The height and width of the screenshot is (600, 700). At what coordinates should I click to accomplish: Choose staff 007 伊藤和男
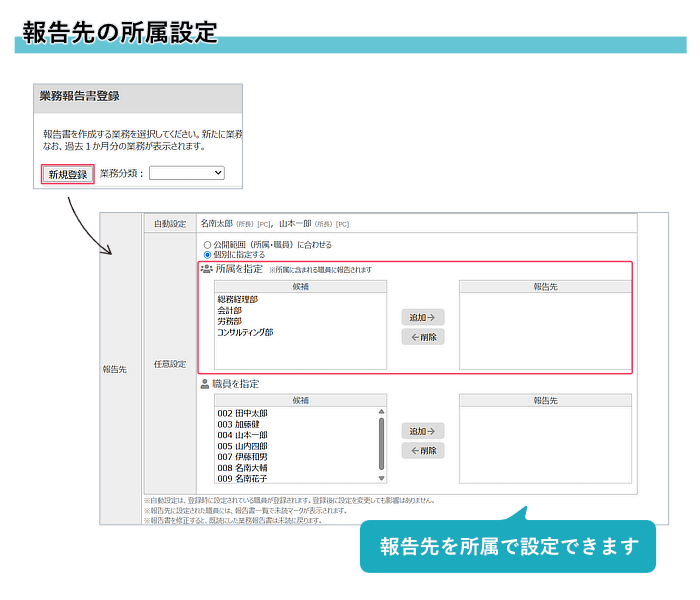(242, 457)
